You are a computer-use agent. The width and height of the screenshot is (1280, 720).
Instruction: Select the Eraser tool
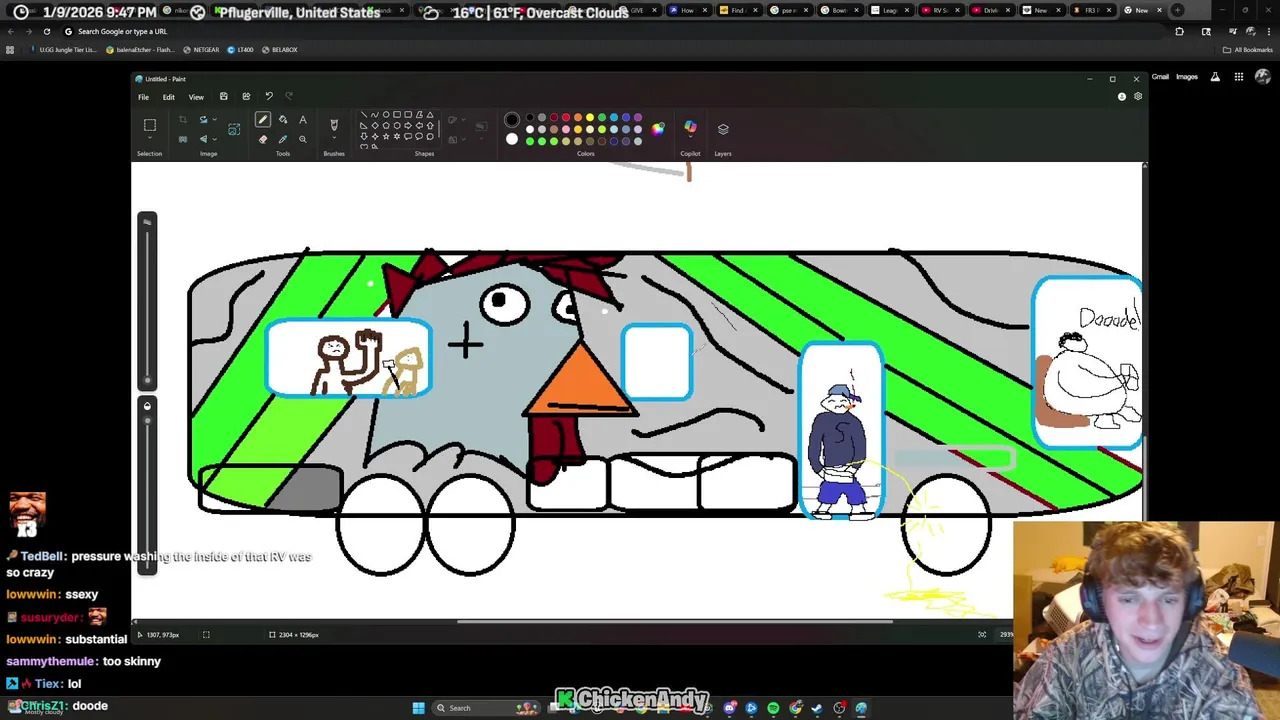[263, 139]
